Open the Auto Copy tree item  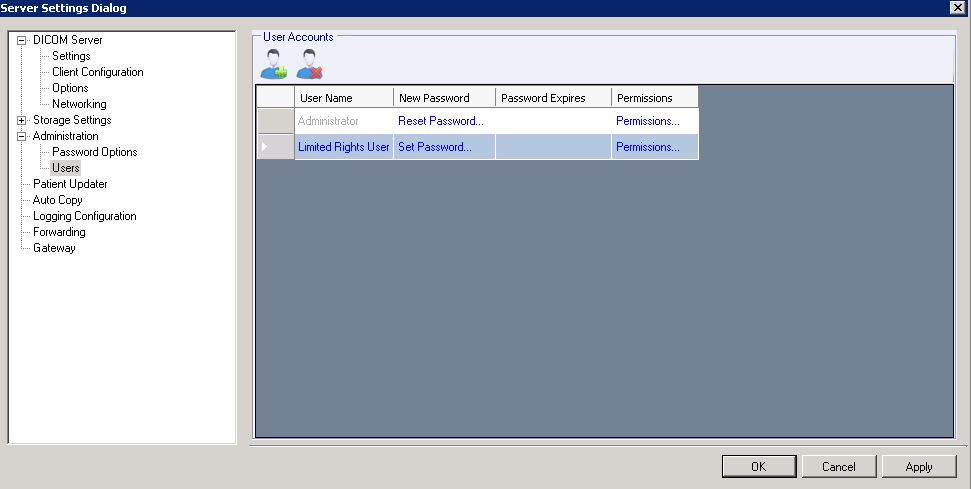(58, 200)
